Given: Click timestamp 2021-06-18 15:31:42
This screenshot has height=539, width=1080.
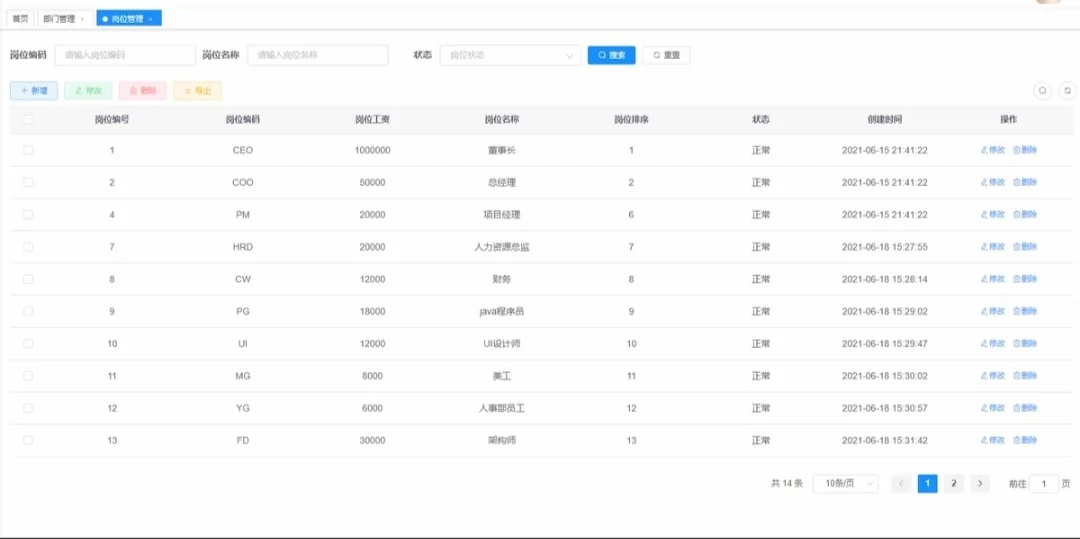Looking at the screenshot, I should 885,441.
